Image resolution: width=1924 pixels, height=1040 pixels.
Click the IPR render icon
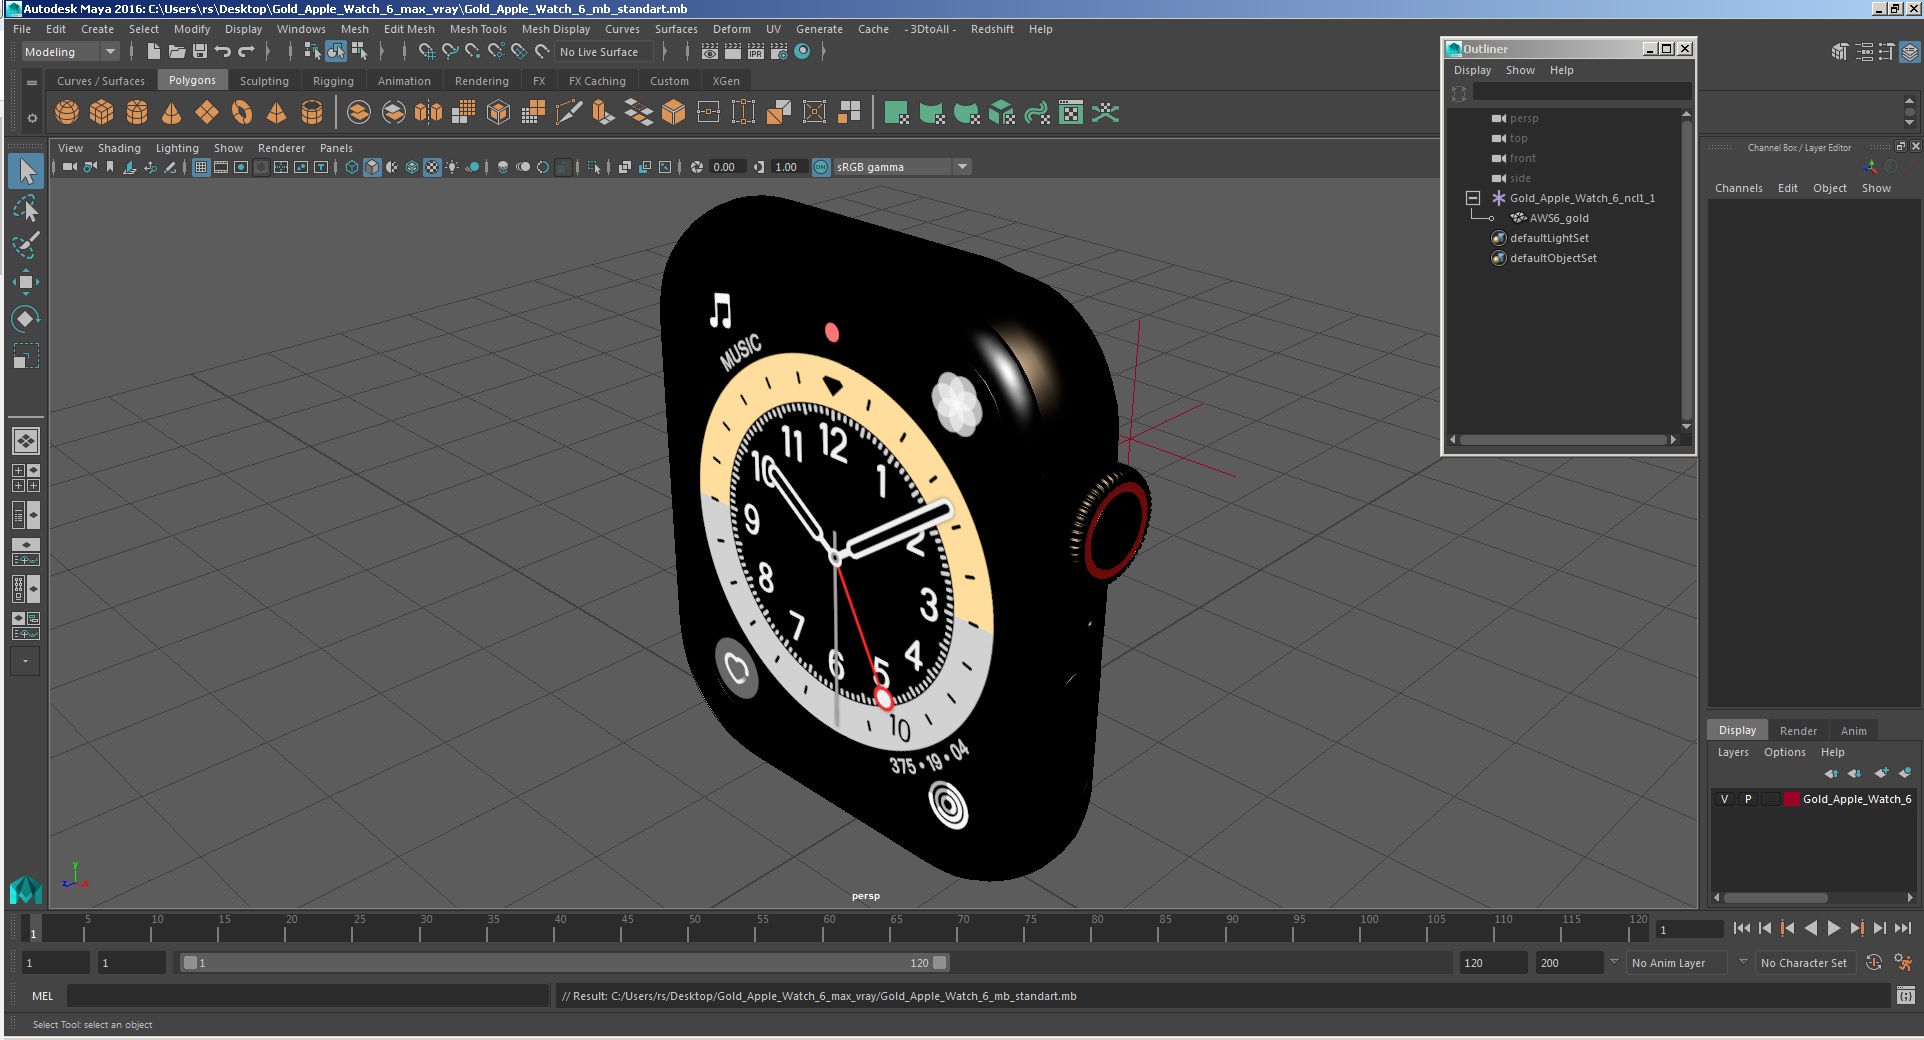tap(756, 51)
